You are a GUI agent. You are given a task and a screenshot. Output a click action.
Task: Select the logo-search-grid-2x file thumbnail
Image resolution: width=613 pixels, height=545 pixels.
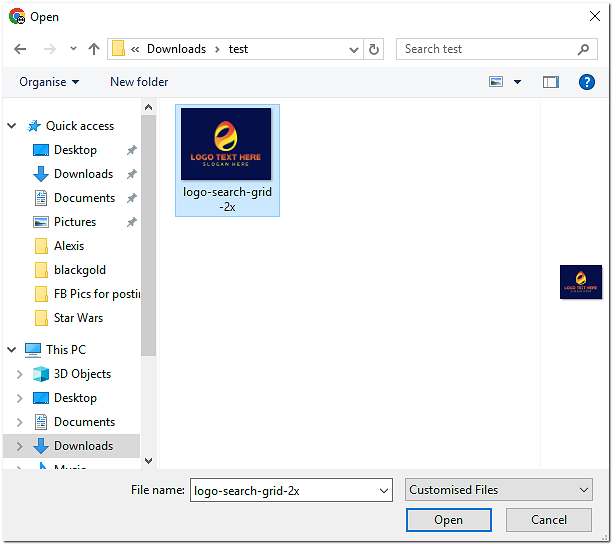(227, 145)
